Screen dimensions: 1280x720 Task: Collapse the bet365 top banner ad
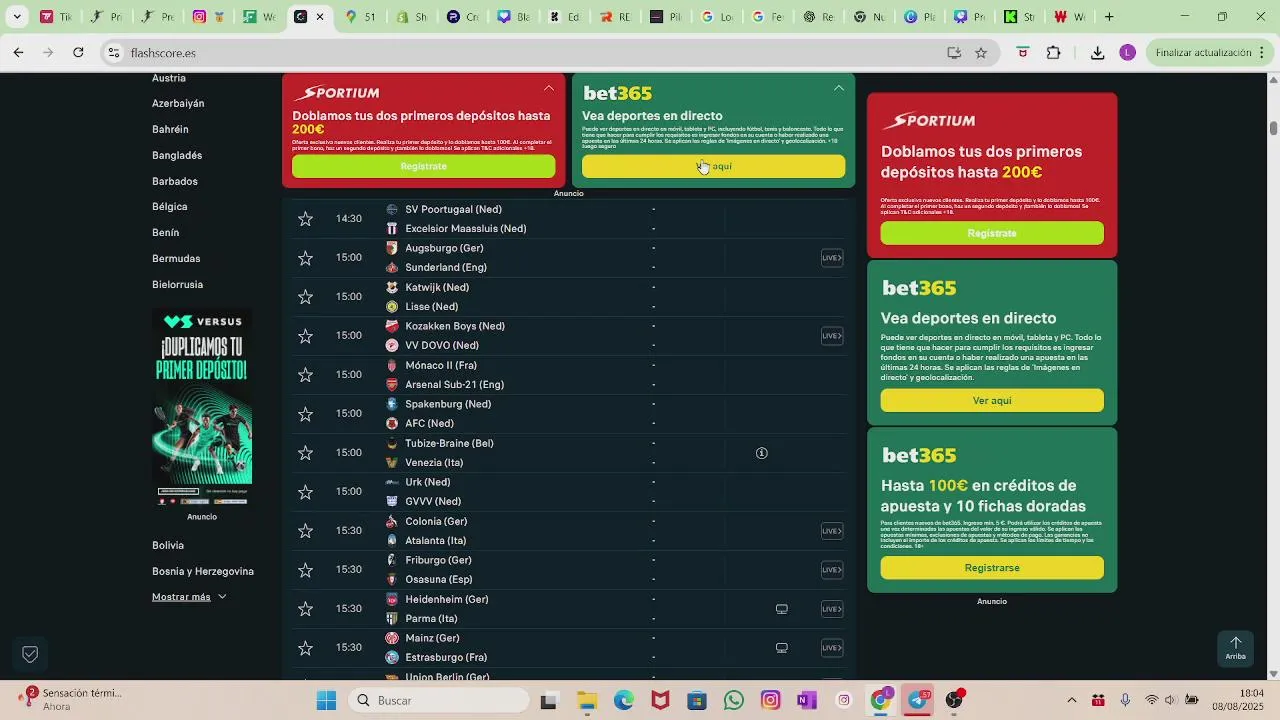point(839,88)
